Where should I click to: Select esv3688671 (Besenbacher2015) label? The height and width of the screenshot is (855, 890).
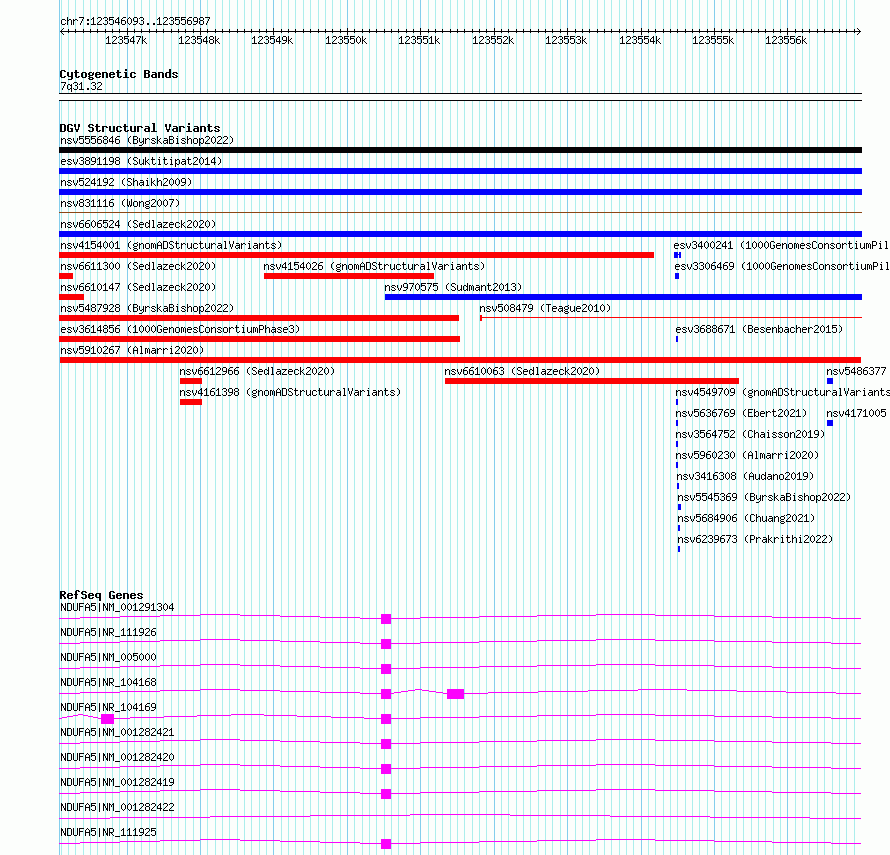(x=759, y=329)
